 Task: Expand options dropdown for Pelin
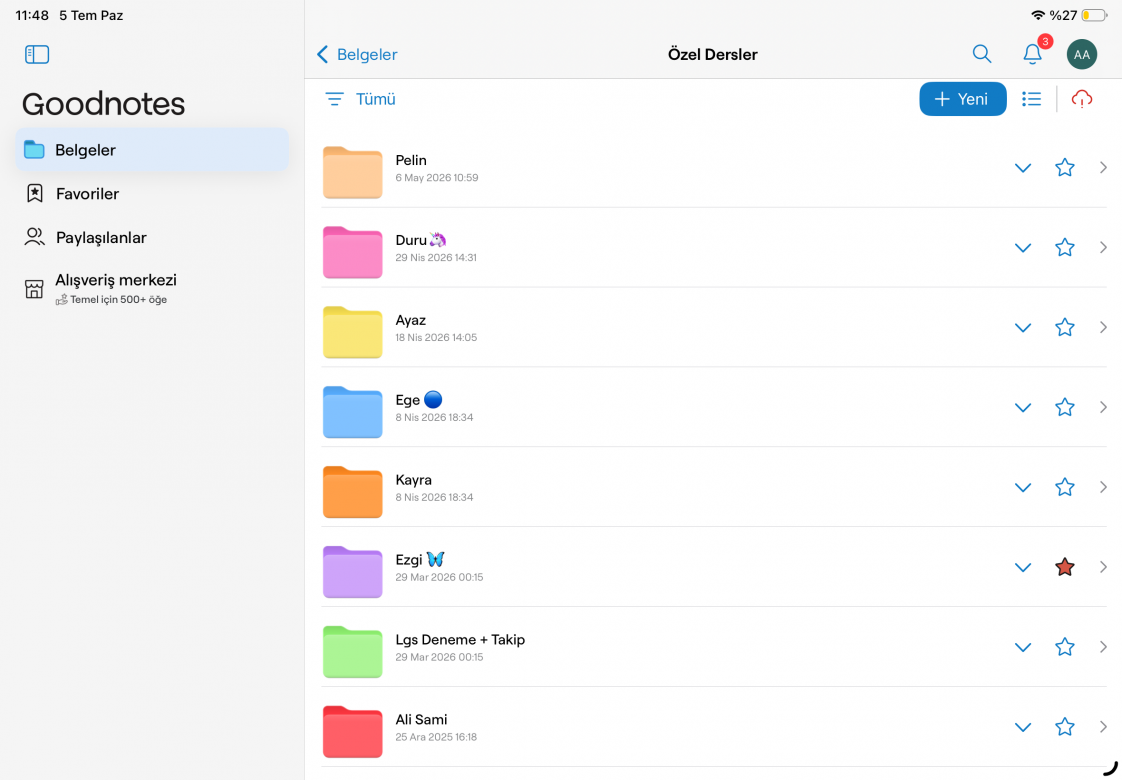coord(1023,168)
